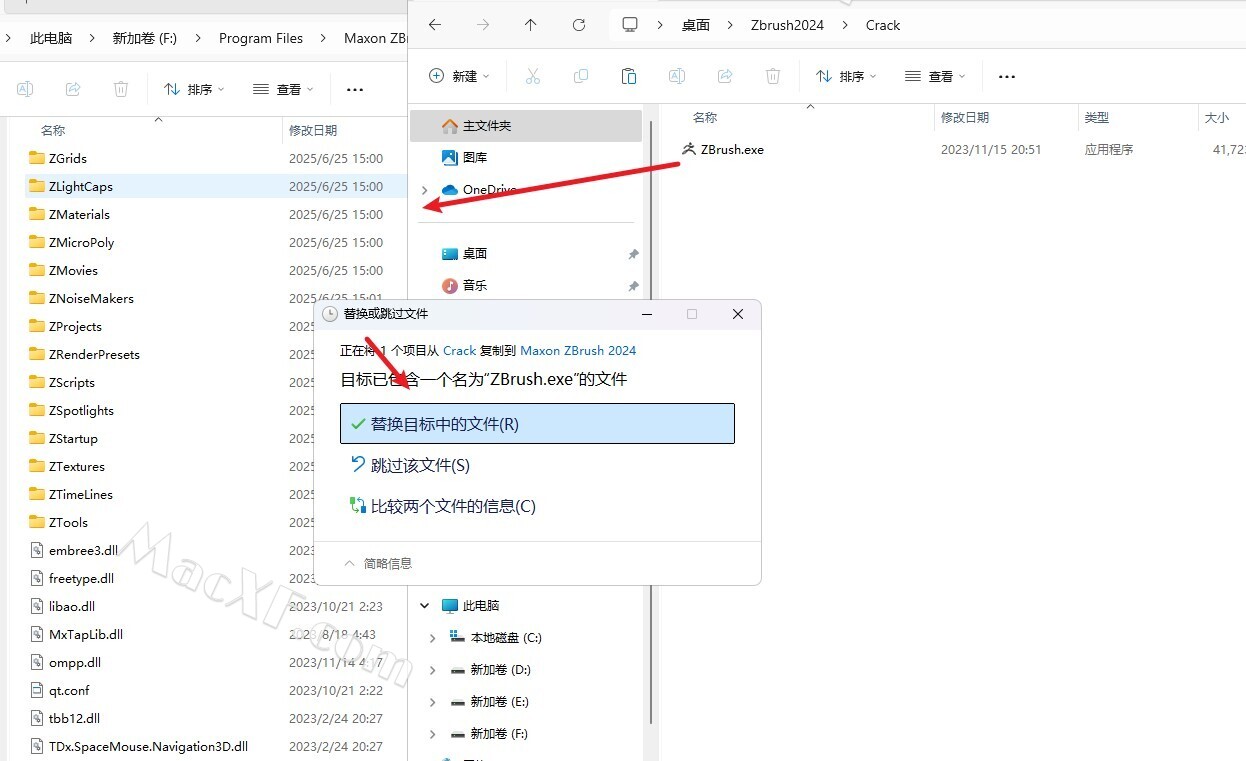
Task: Expand 新加卷 (F:) tree node
Action: pyautogui.click(x=433, y=734)
